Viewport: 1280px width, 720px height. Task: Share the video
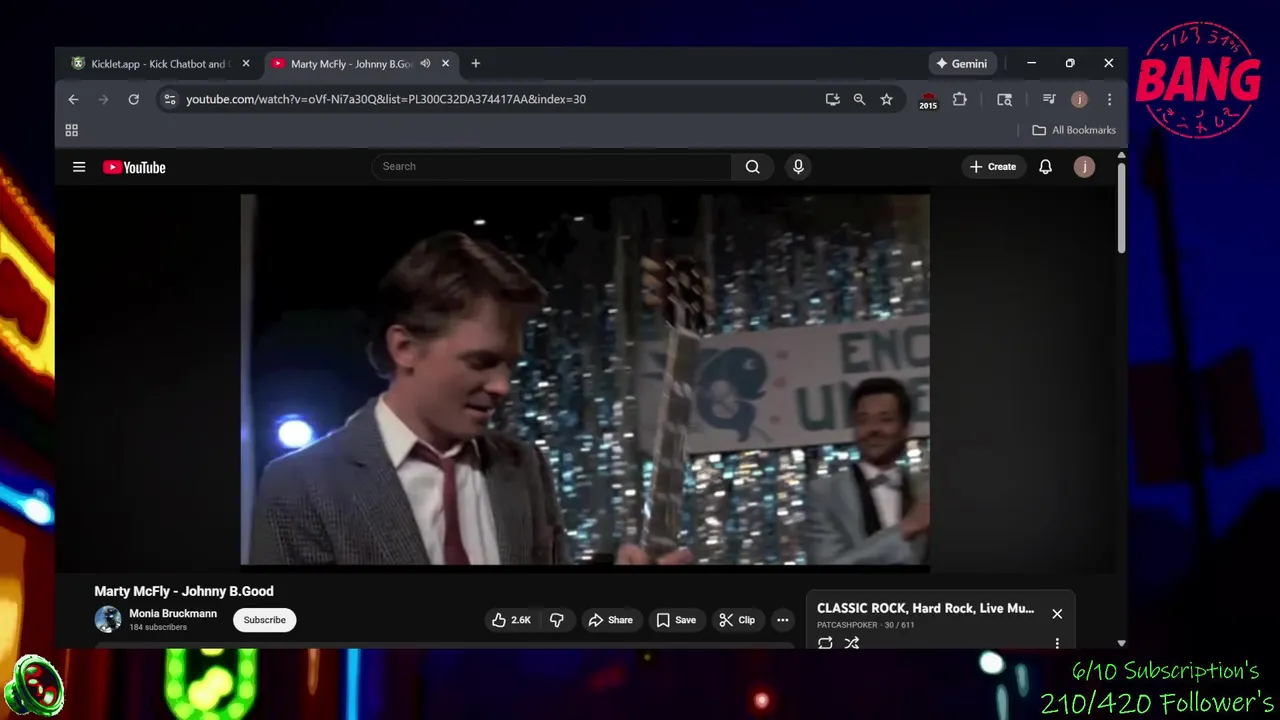click(x=610, y=620)
